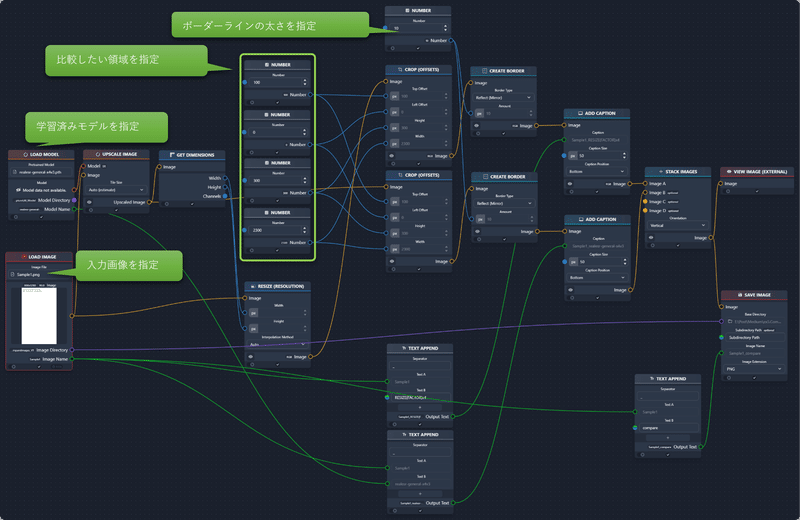Toggle the eye preview on Resize (Resolution) output
This screenshot has height=520, width=800.
point(251,357)
